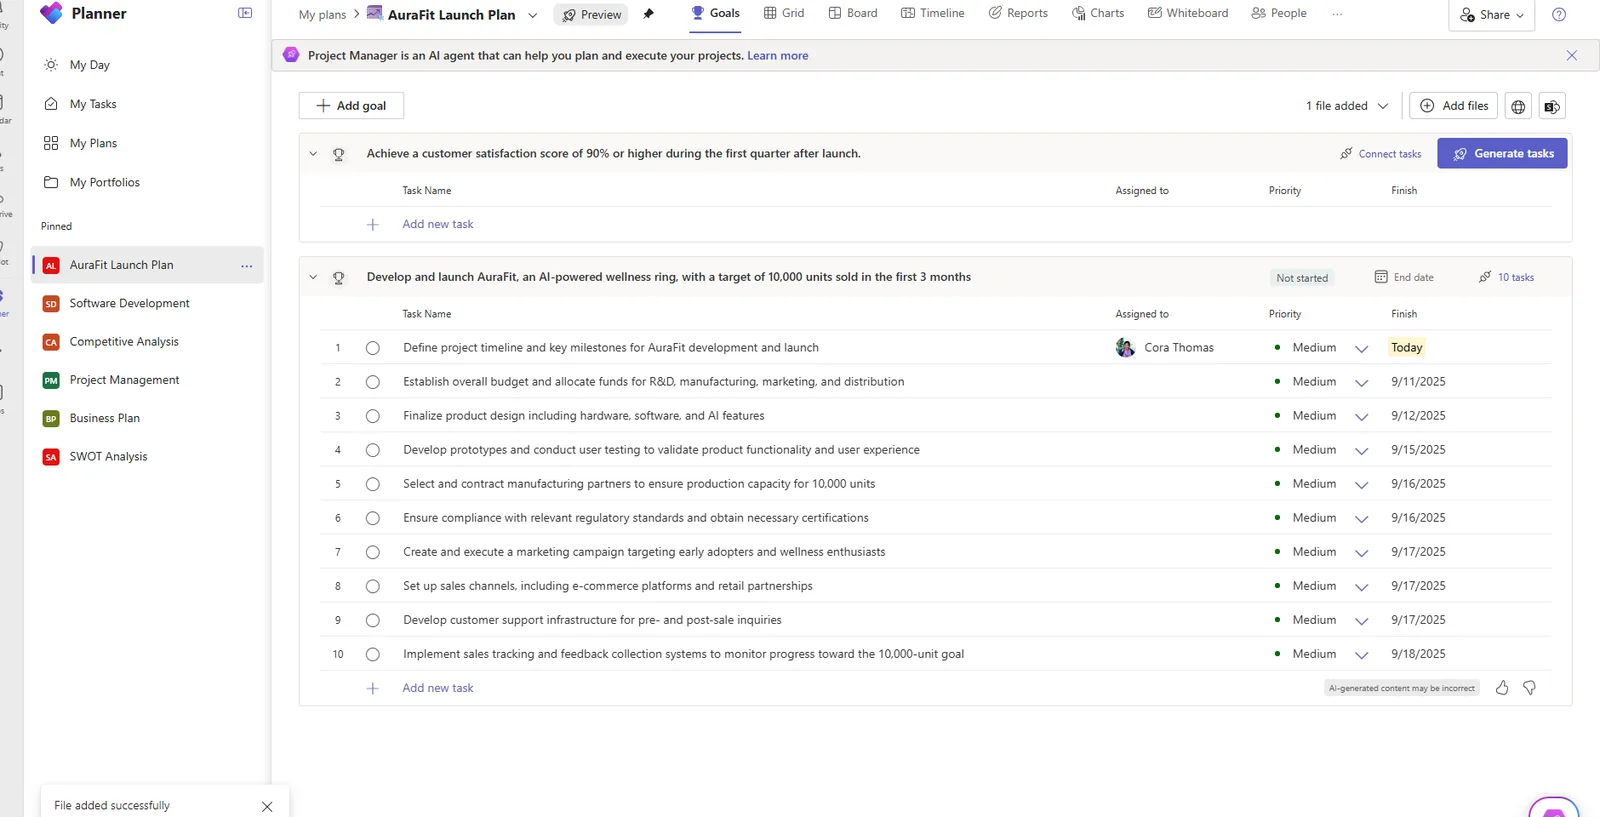Screen dimensions: 1600x817
Task: Set the End date for AuraFit goal
Action: 1404,278
